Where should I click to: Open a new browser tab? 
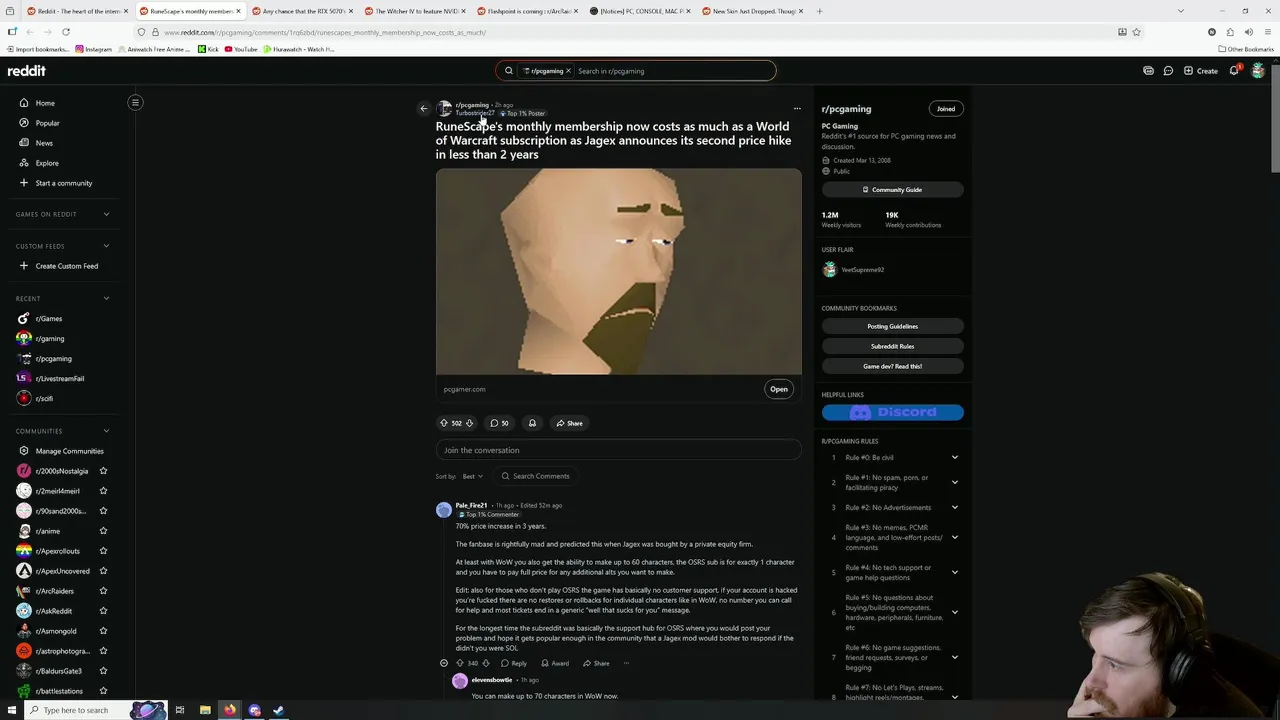(819, 11)
